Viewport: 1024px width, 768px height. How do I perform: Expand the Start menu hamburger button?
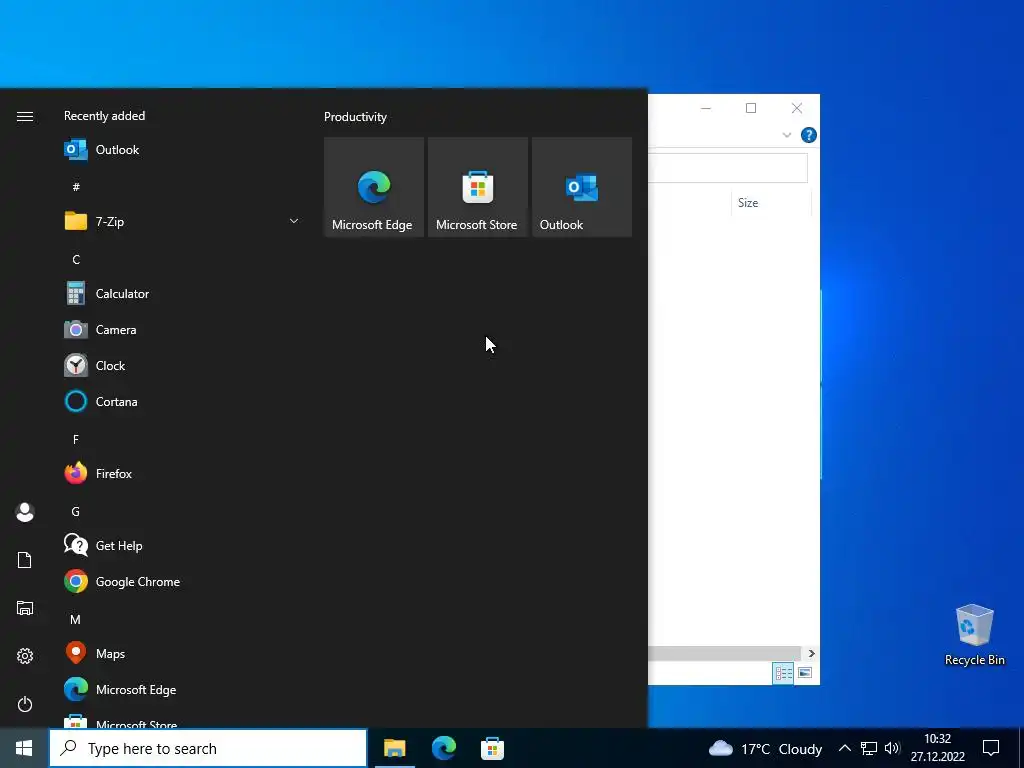25,116
